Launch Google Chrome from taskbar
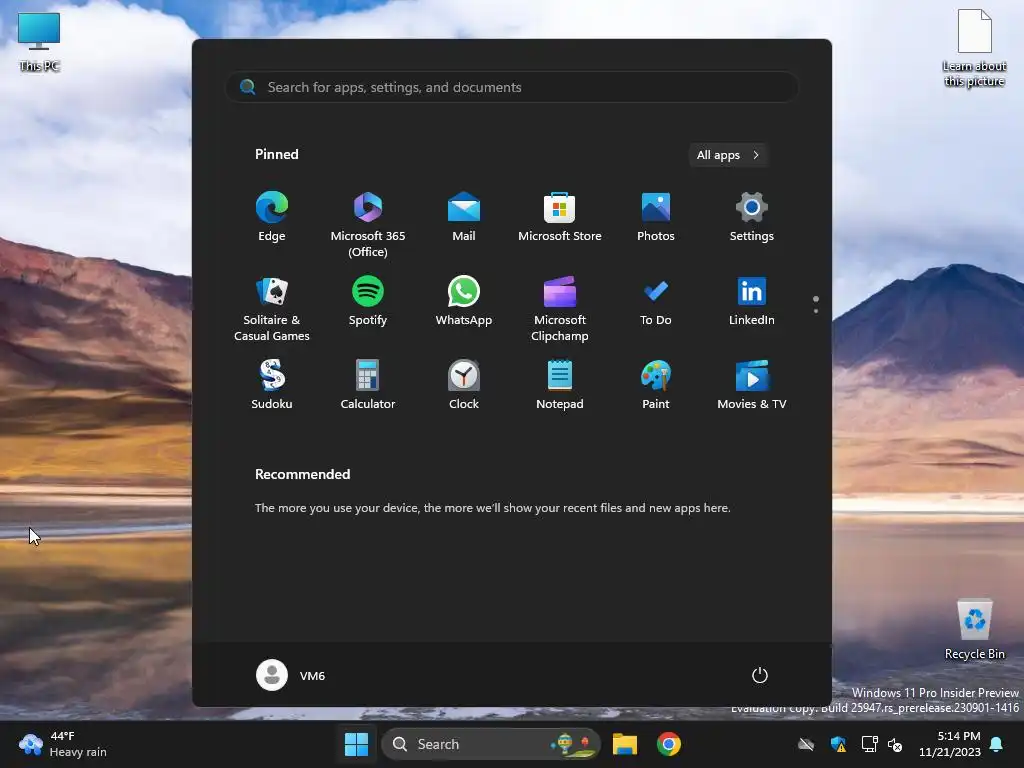 coord(669,744)
